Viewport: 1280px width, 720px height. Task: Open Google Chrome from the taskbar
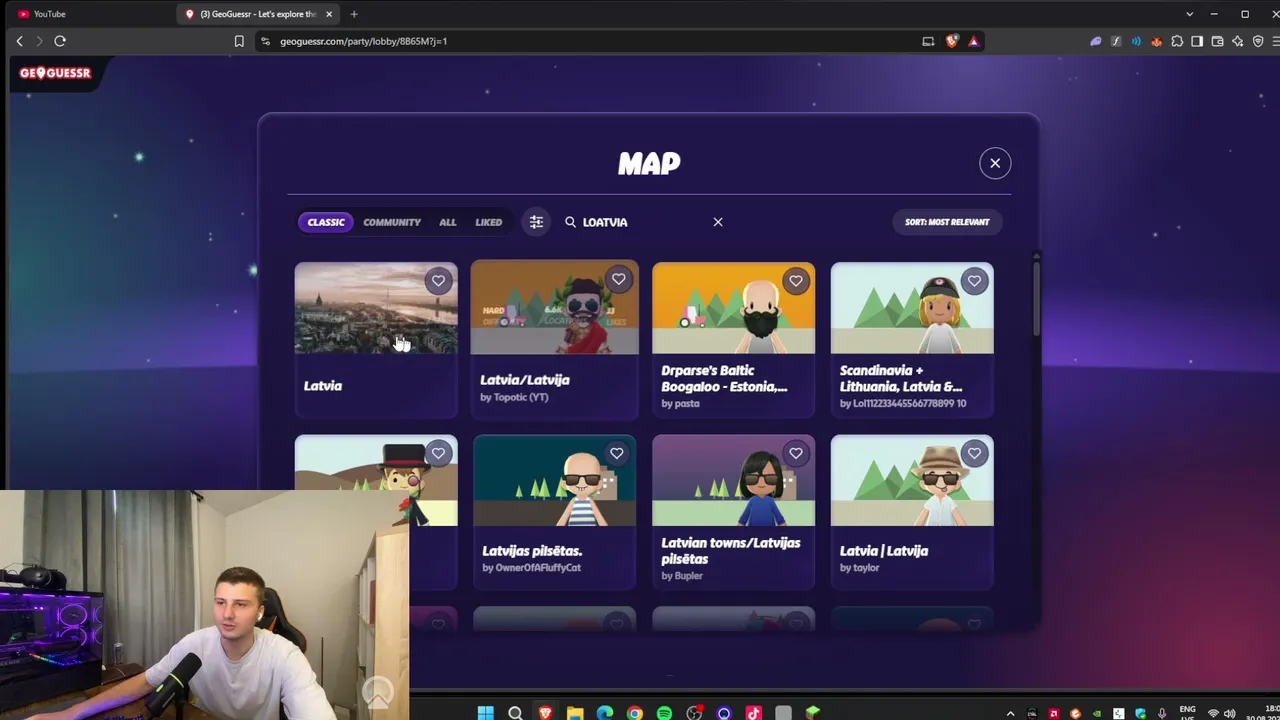pos(635,713)
